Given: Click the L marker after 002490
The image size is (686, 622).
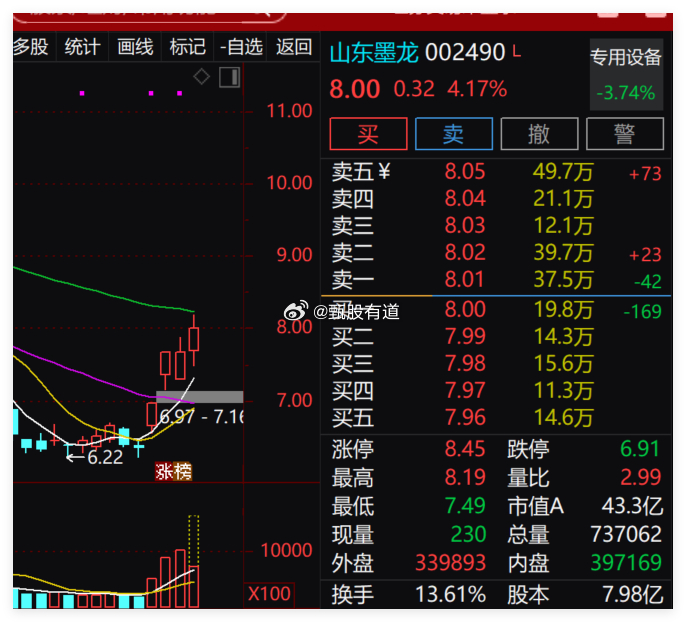Looking at the screenshot, I should pos(517,52).
